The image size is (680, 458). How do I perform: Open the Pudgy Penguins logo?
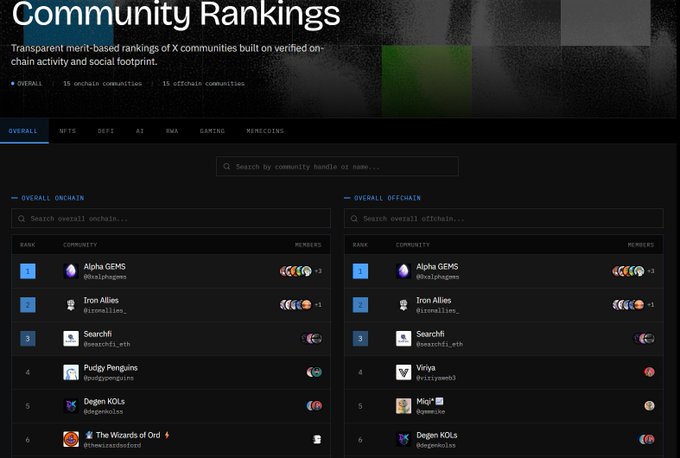(x=71, y=372)
